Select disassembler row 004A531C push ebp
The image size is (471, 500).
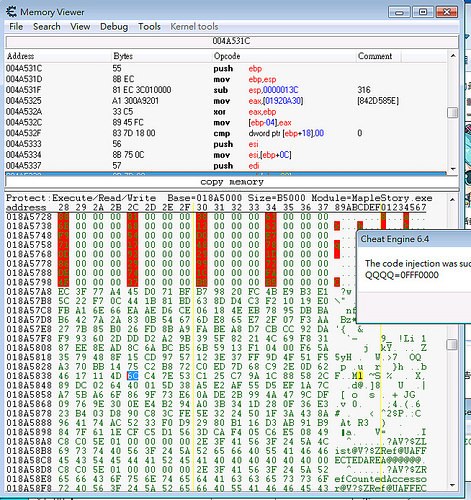[x=226, y=68]
